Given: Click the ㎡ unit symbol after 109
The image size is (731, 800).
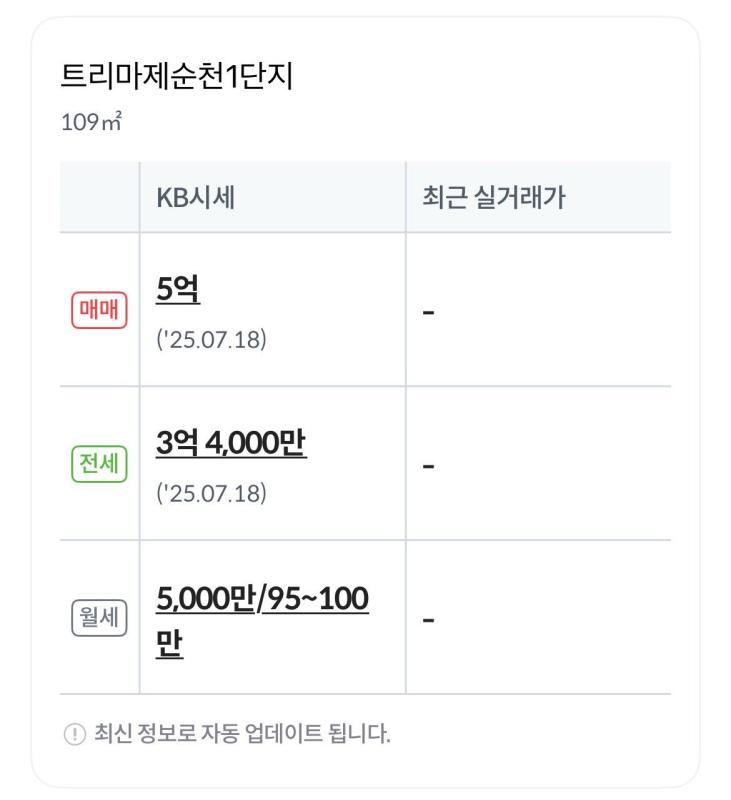Looking at the screenshot, I should coord(112,122).
